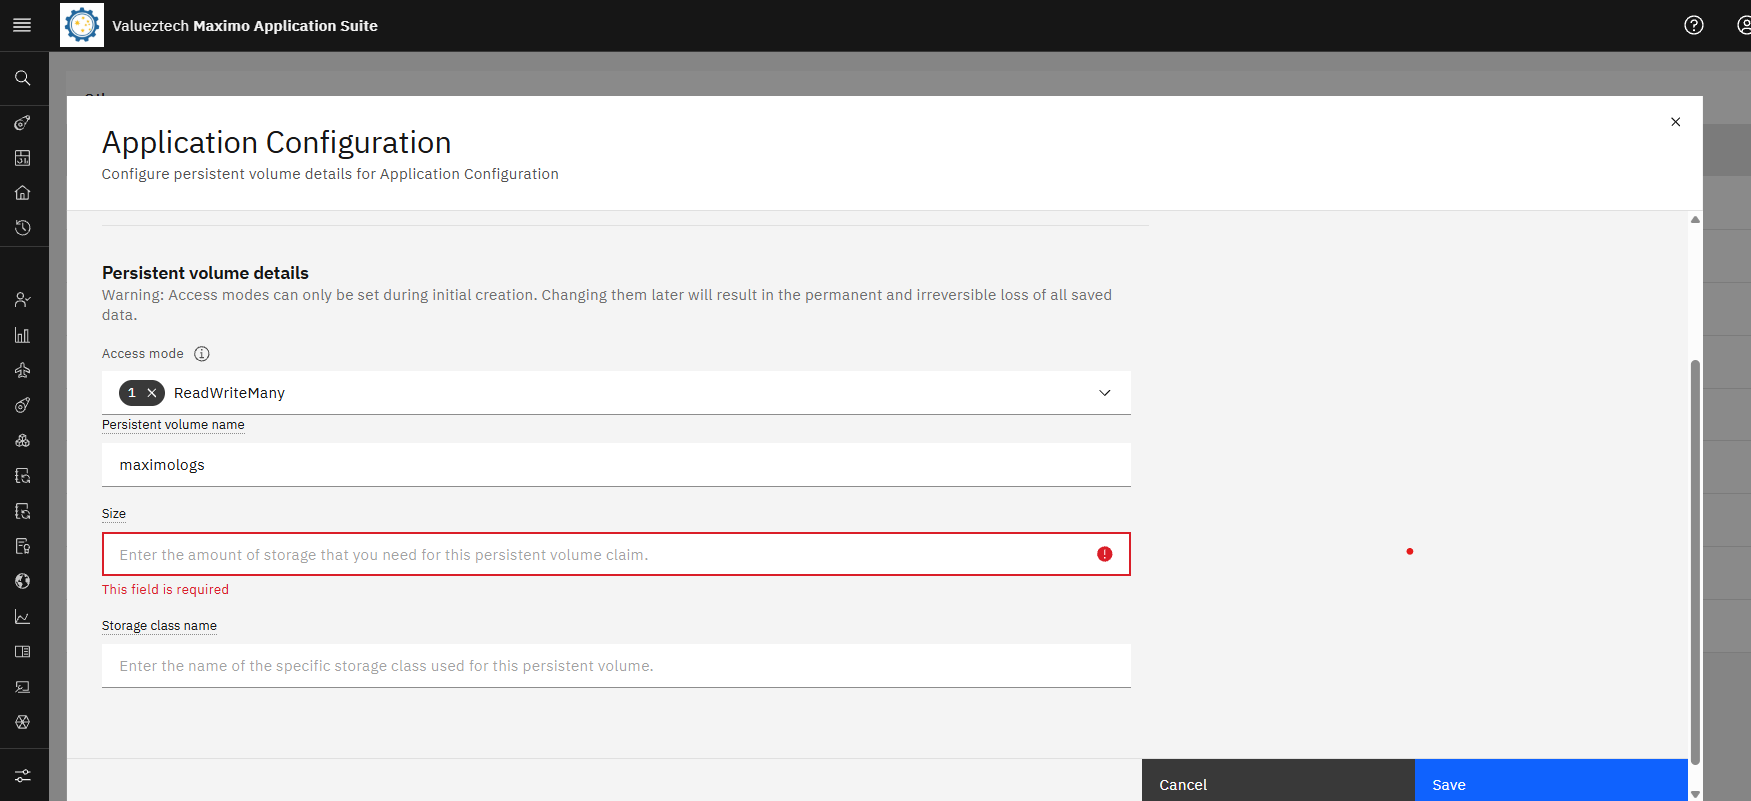Open the user profile icon
This screenshot has height=801, width=1751.
click(x=1744, y=25)
